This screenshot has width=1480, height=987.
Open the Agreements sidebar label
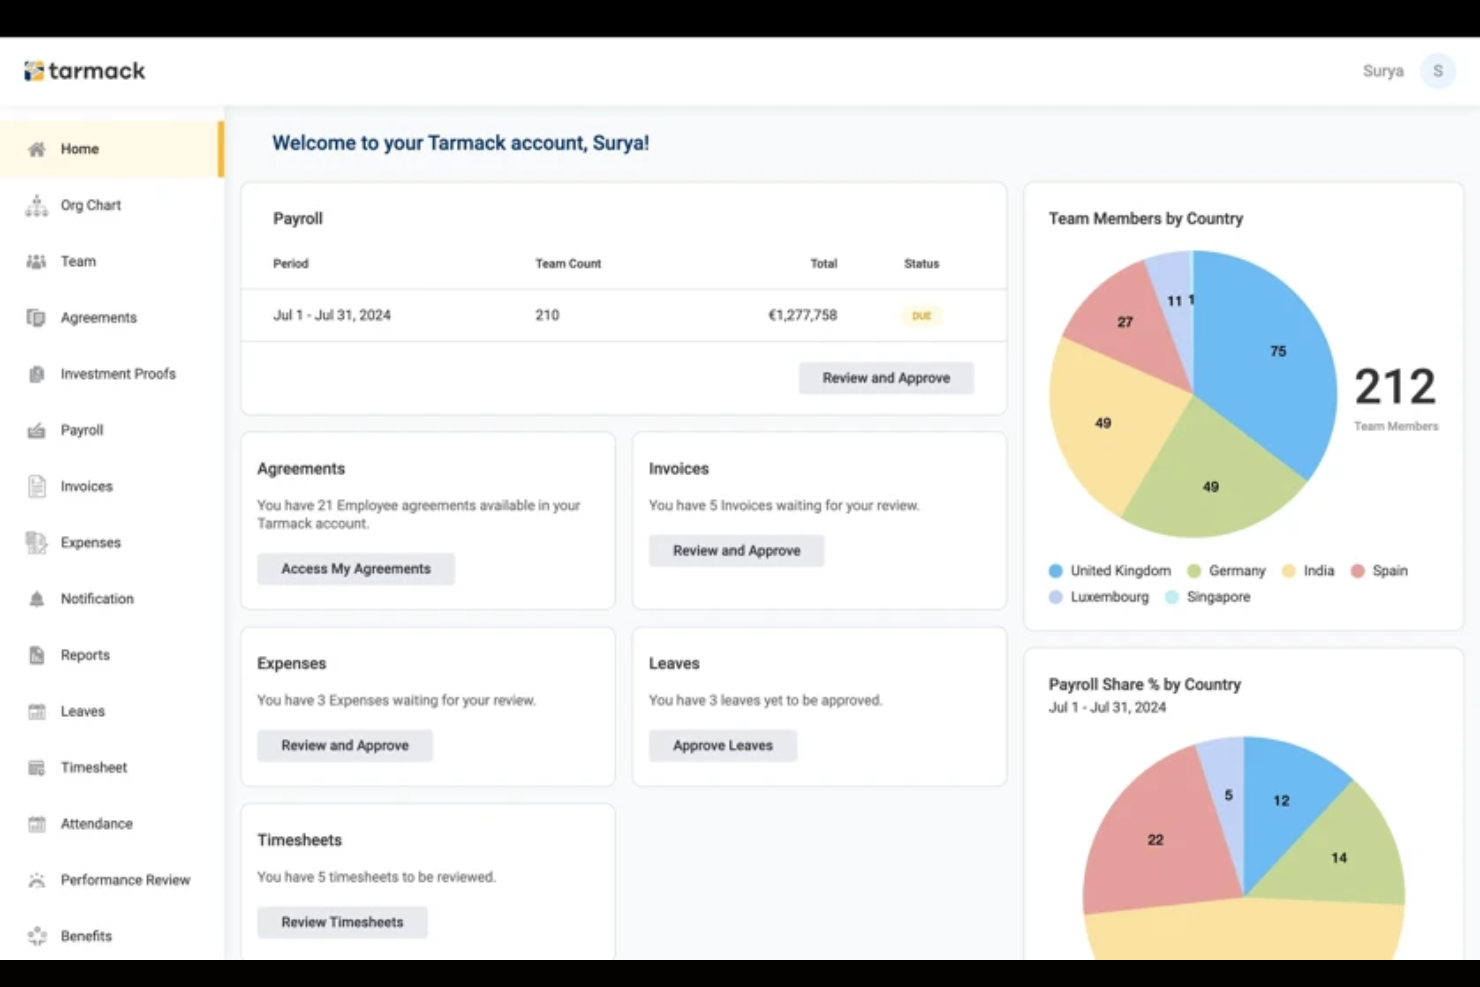(99, 318)
